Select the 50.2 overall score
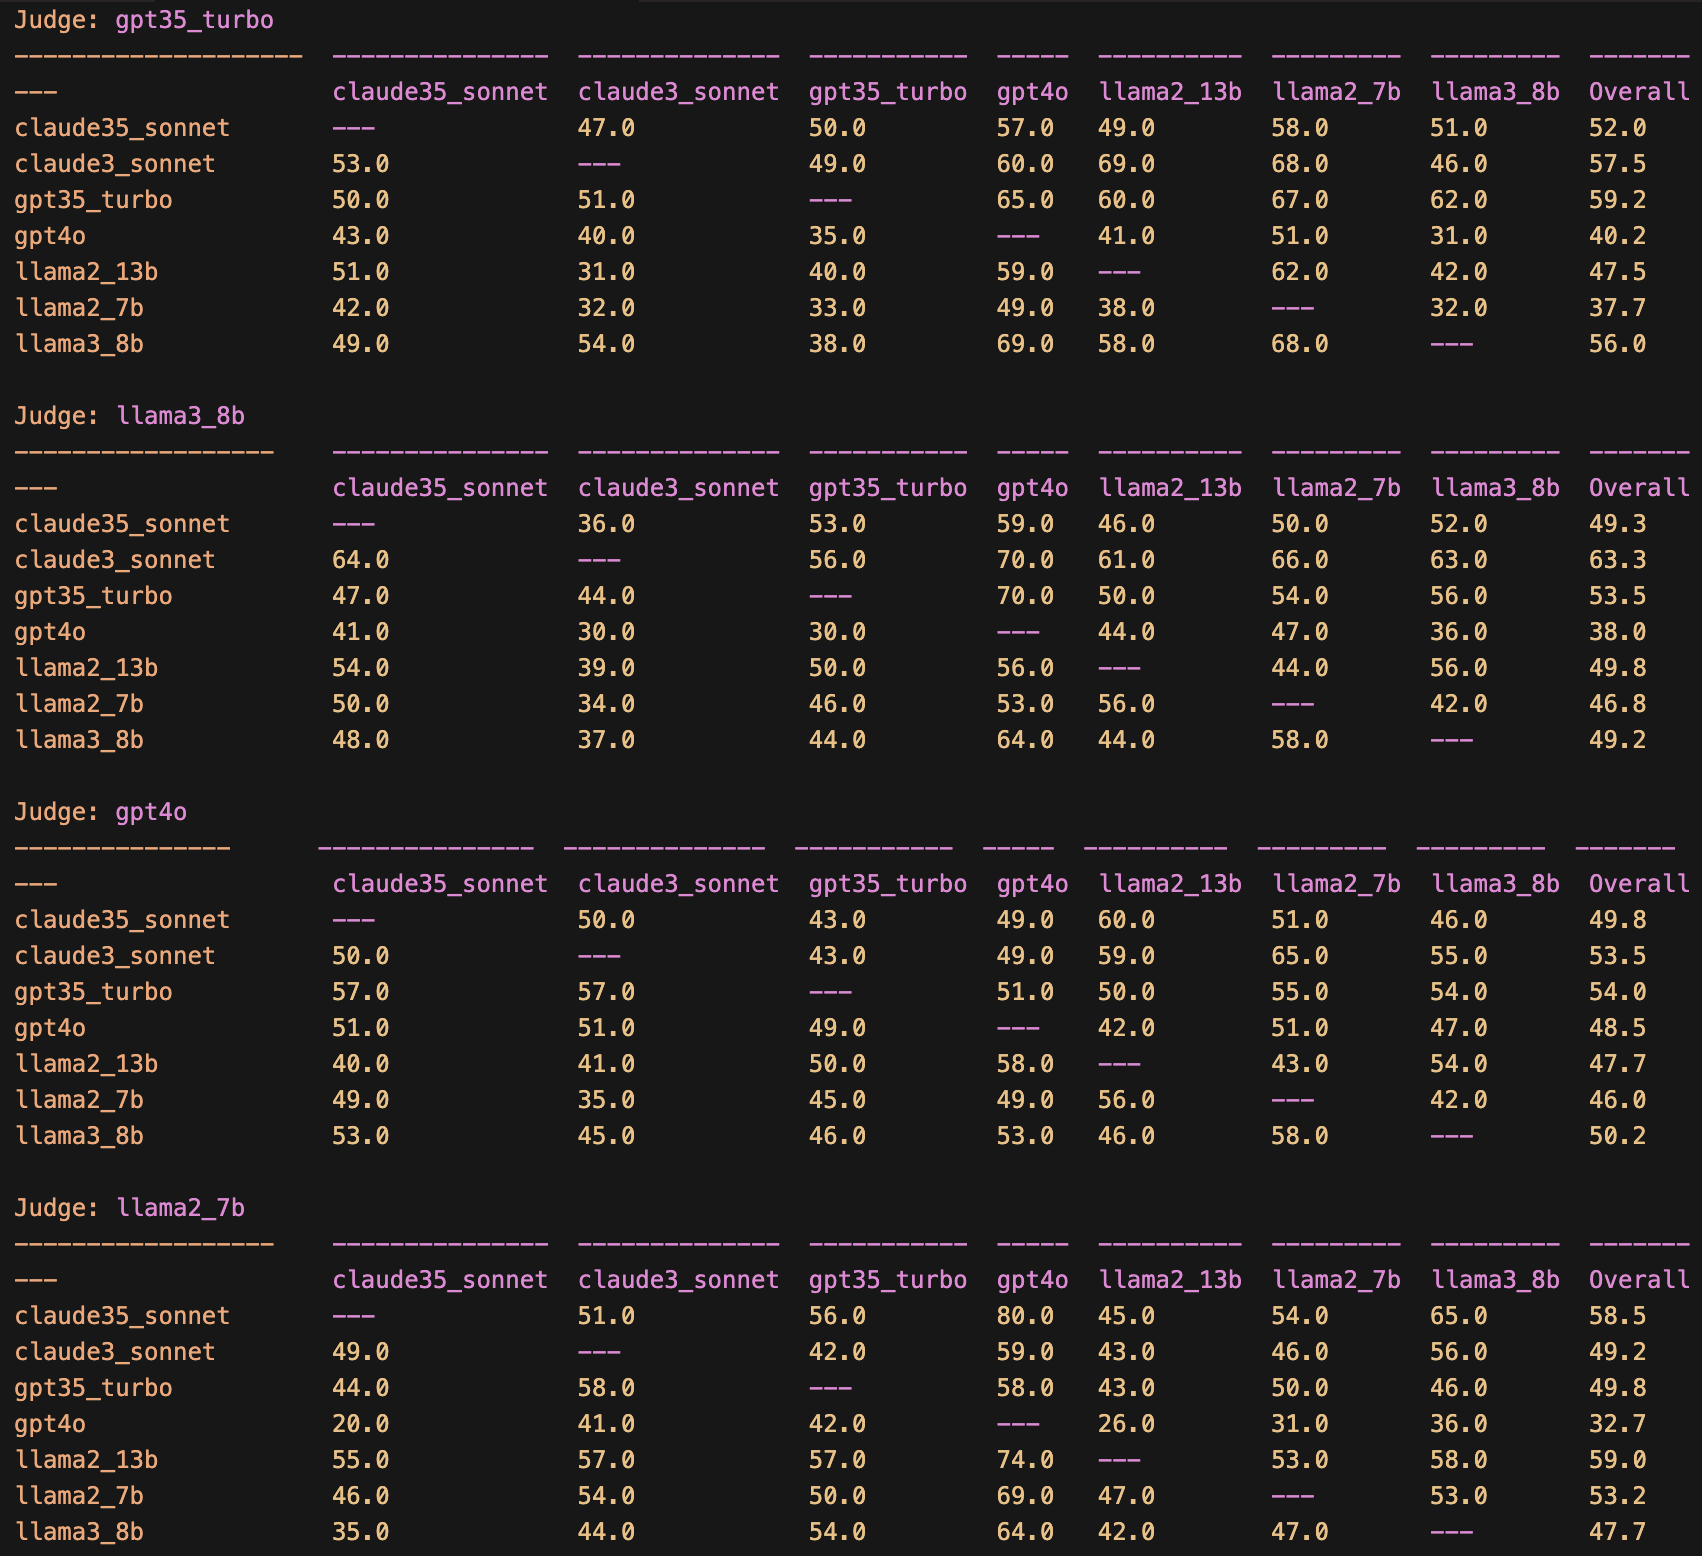Screen dimensions: 1702x1556 1617,1136
